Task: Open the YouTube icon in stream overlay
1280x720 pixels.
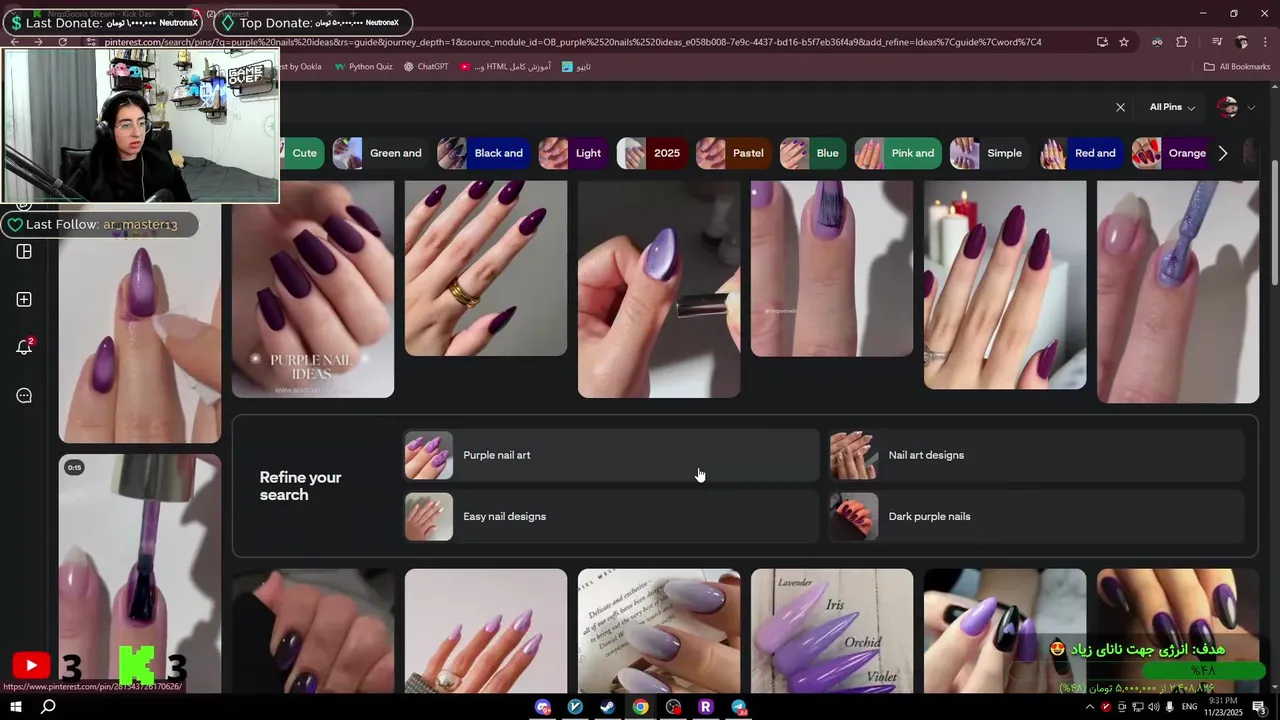Action: (31, 665)
